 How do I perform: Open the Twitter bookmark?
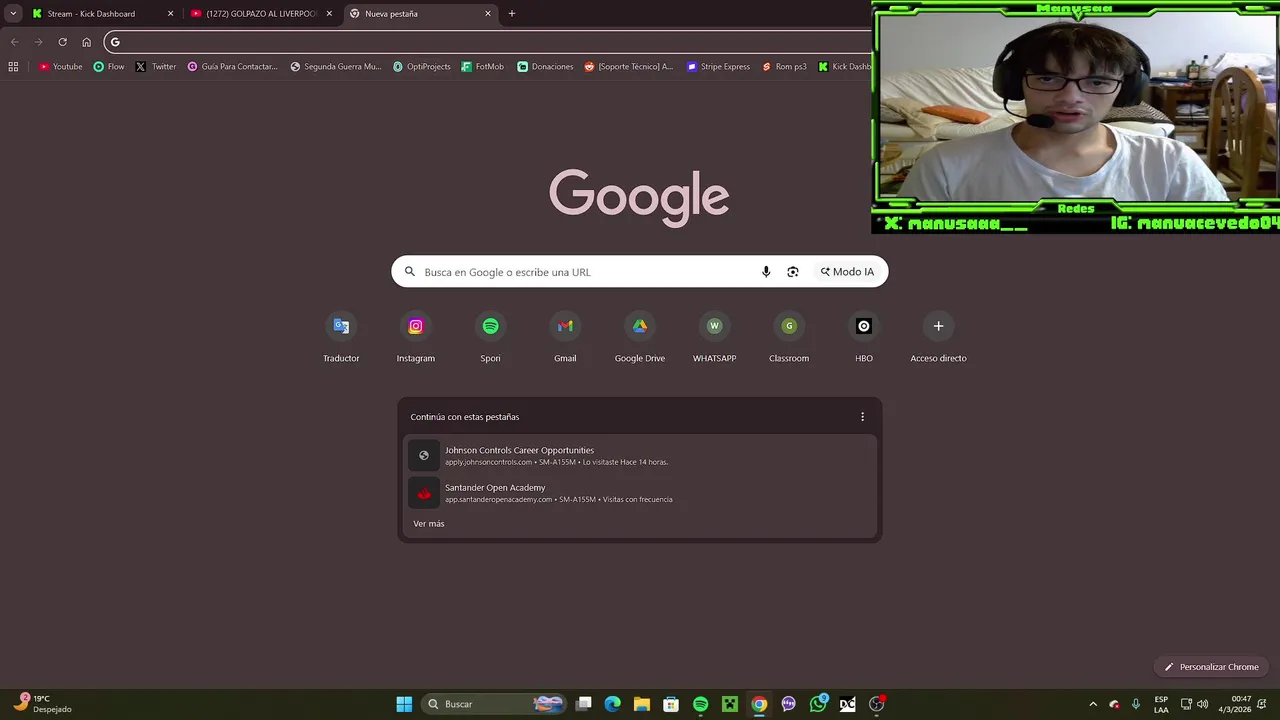pos(156,67)
